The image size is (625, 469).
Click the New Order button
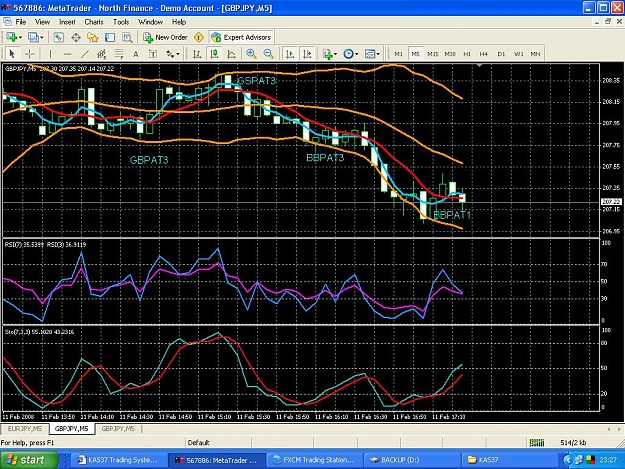pyautogui.click(x=165, y=37)
